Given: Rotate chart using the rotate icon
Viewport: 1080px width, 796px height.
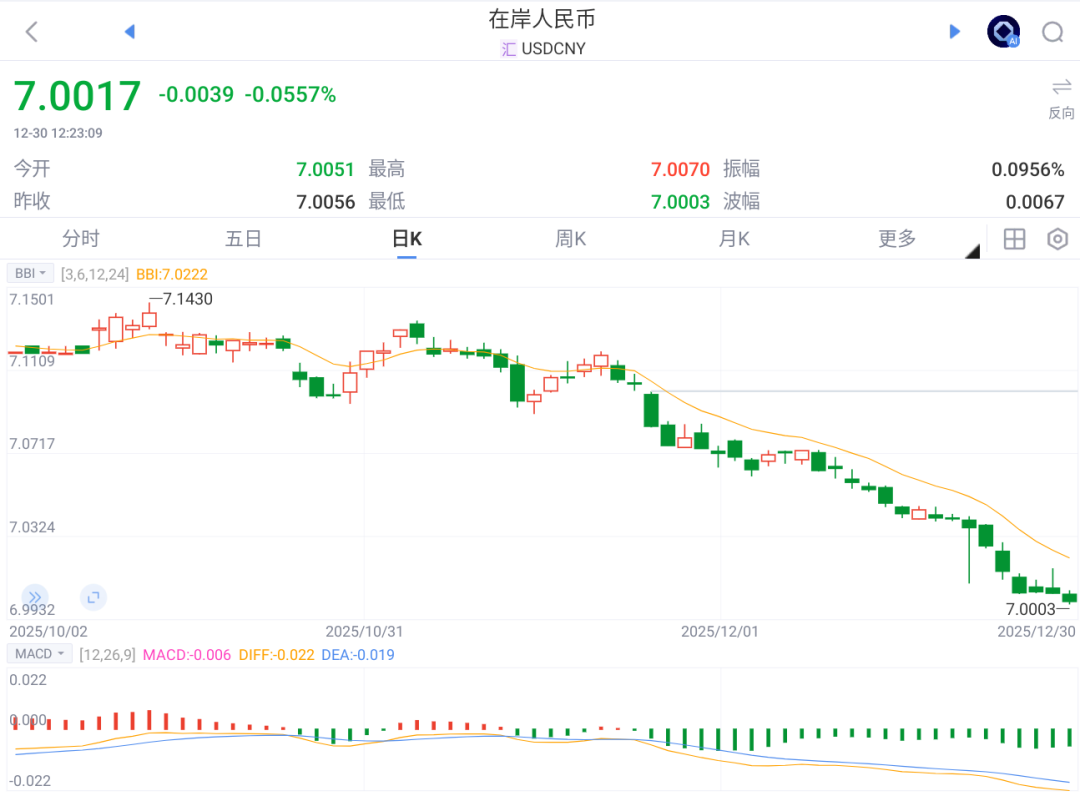Looking at the screenshot, I should (93, 597).
